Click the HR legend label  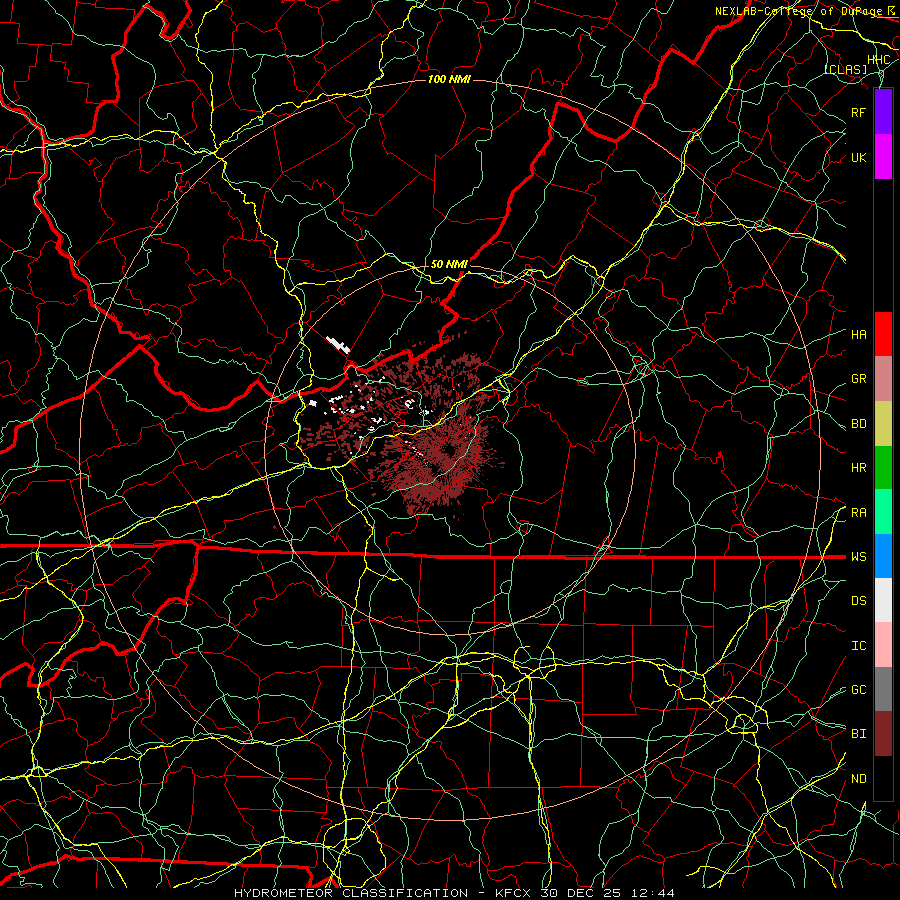(859, 468)
